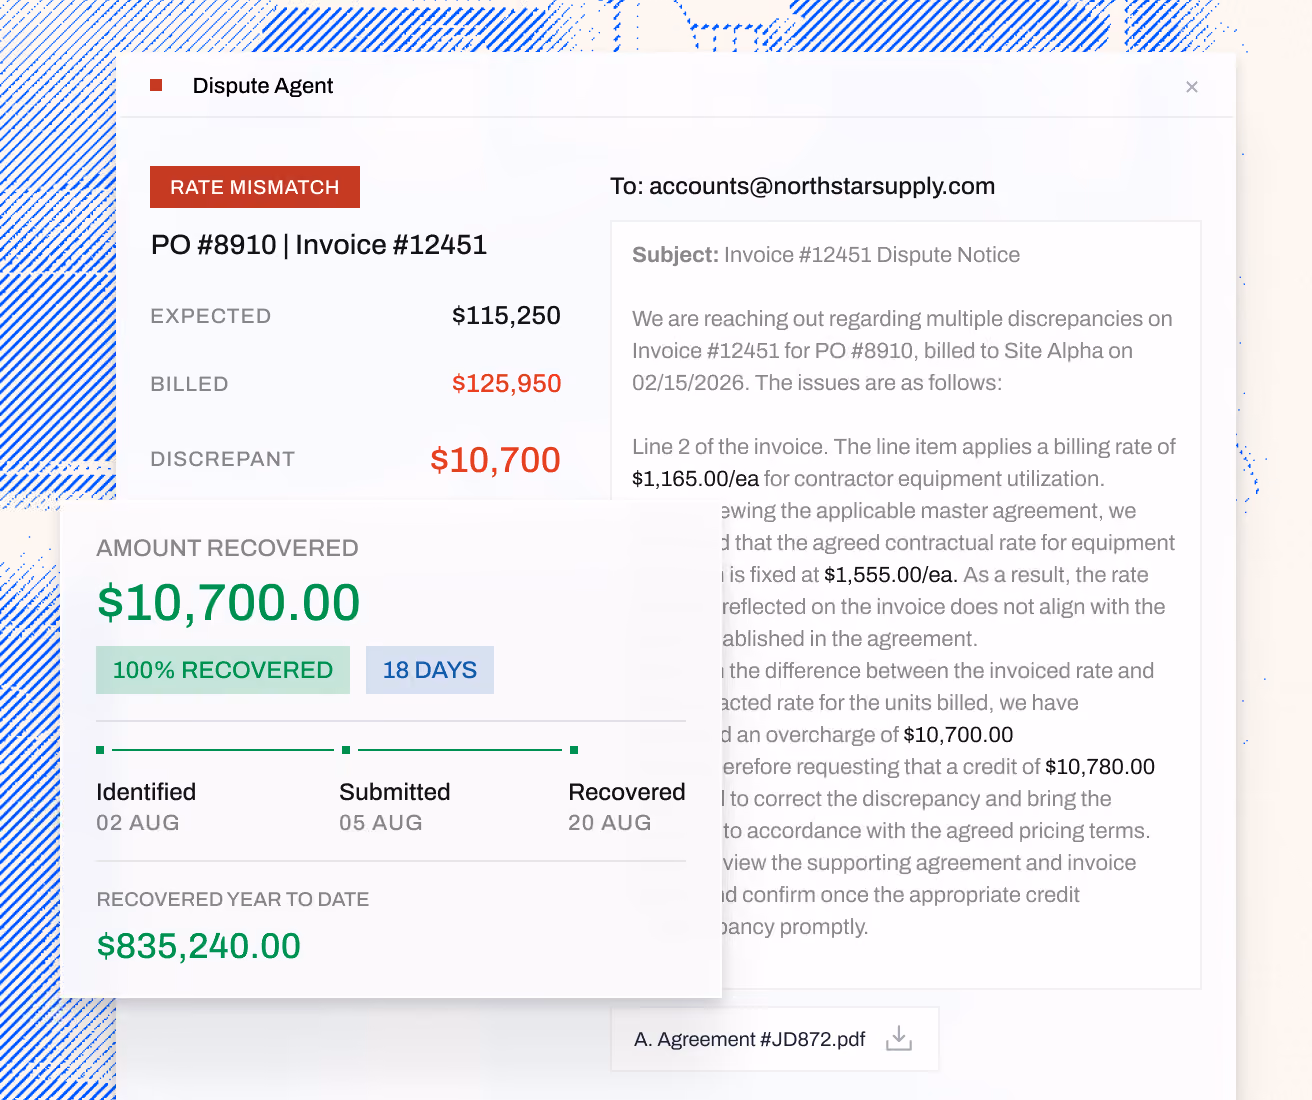Image resolution: width=1312 pixels, height=1100 pixels.
Task: Click the download icon beside Agreement #JD872.pdf
Action: [899, 1039]
